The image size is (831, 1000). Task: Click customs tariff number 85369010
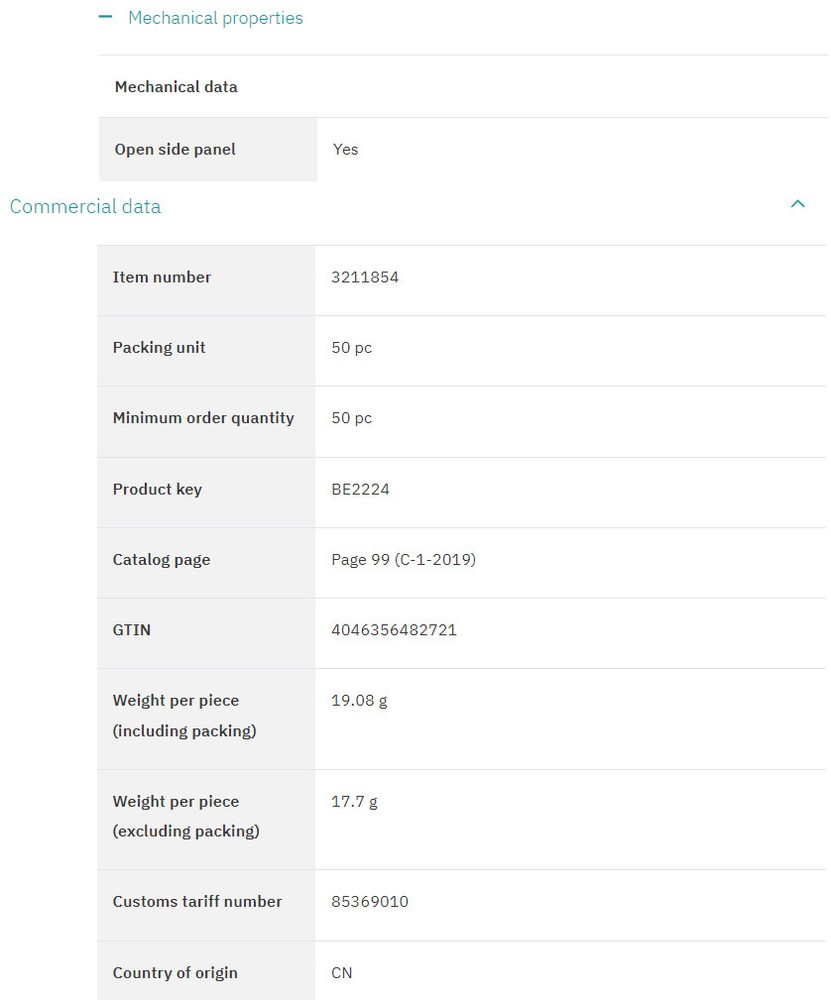pos(369,902)
